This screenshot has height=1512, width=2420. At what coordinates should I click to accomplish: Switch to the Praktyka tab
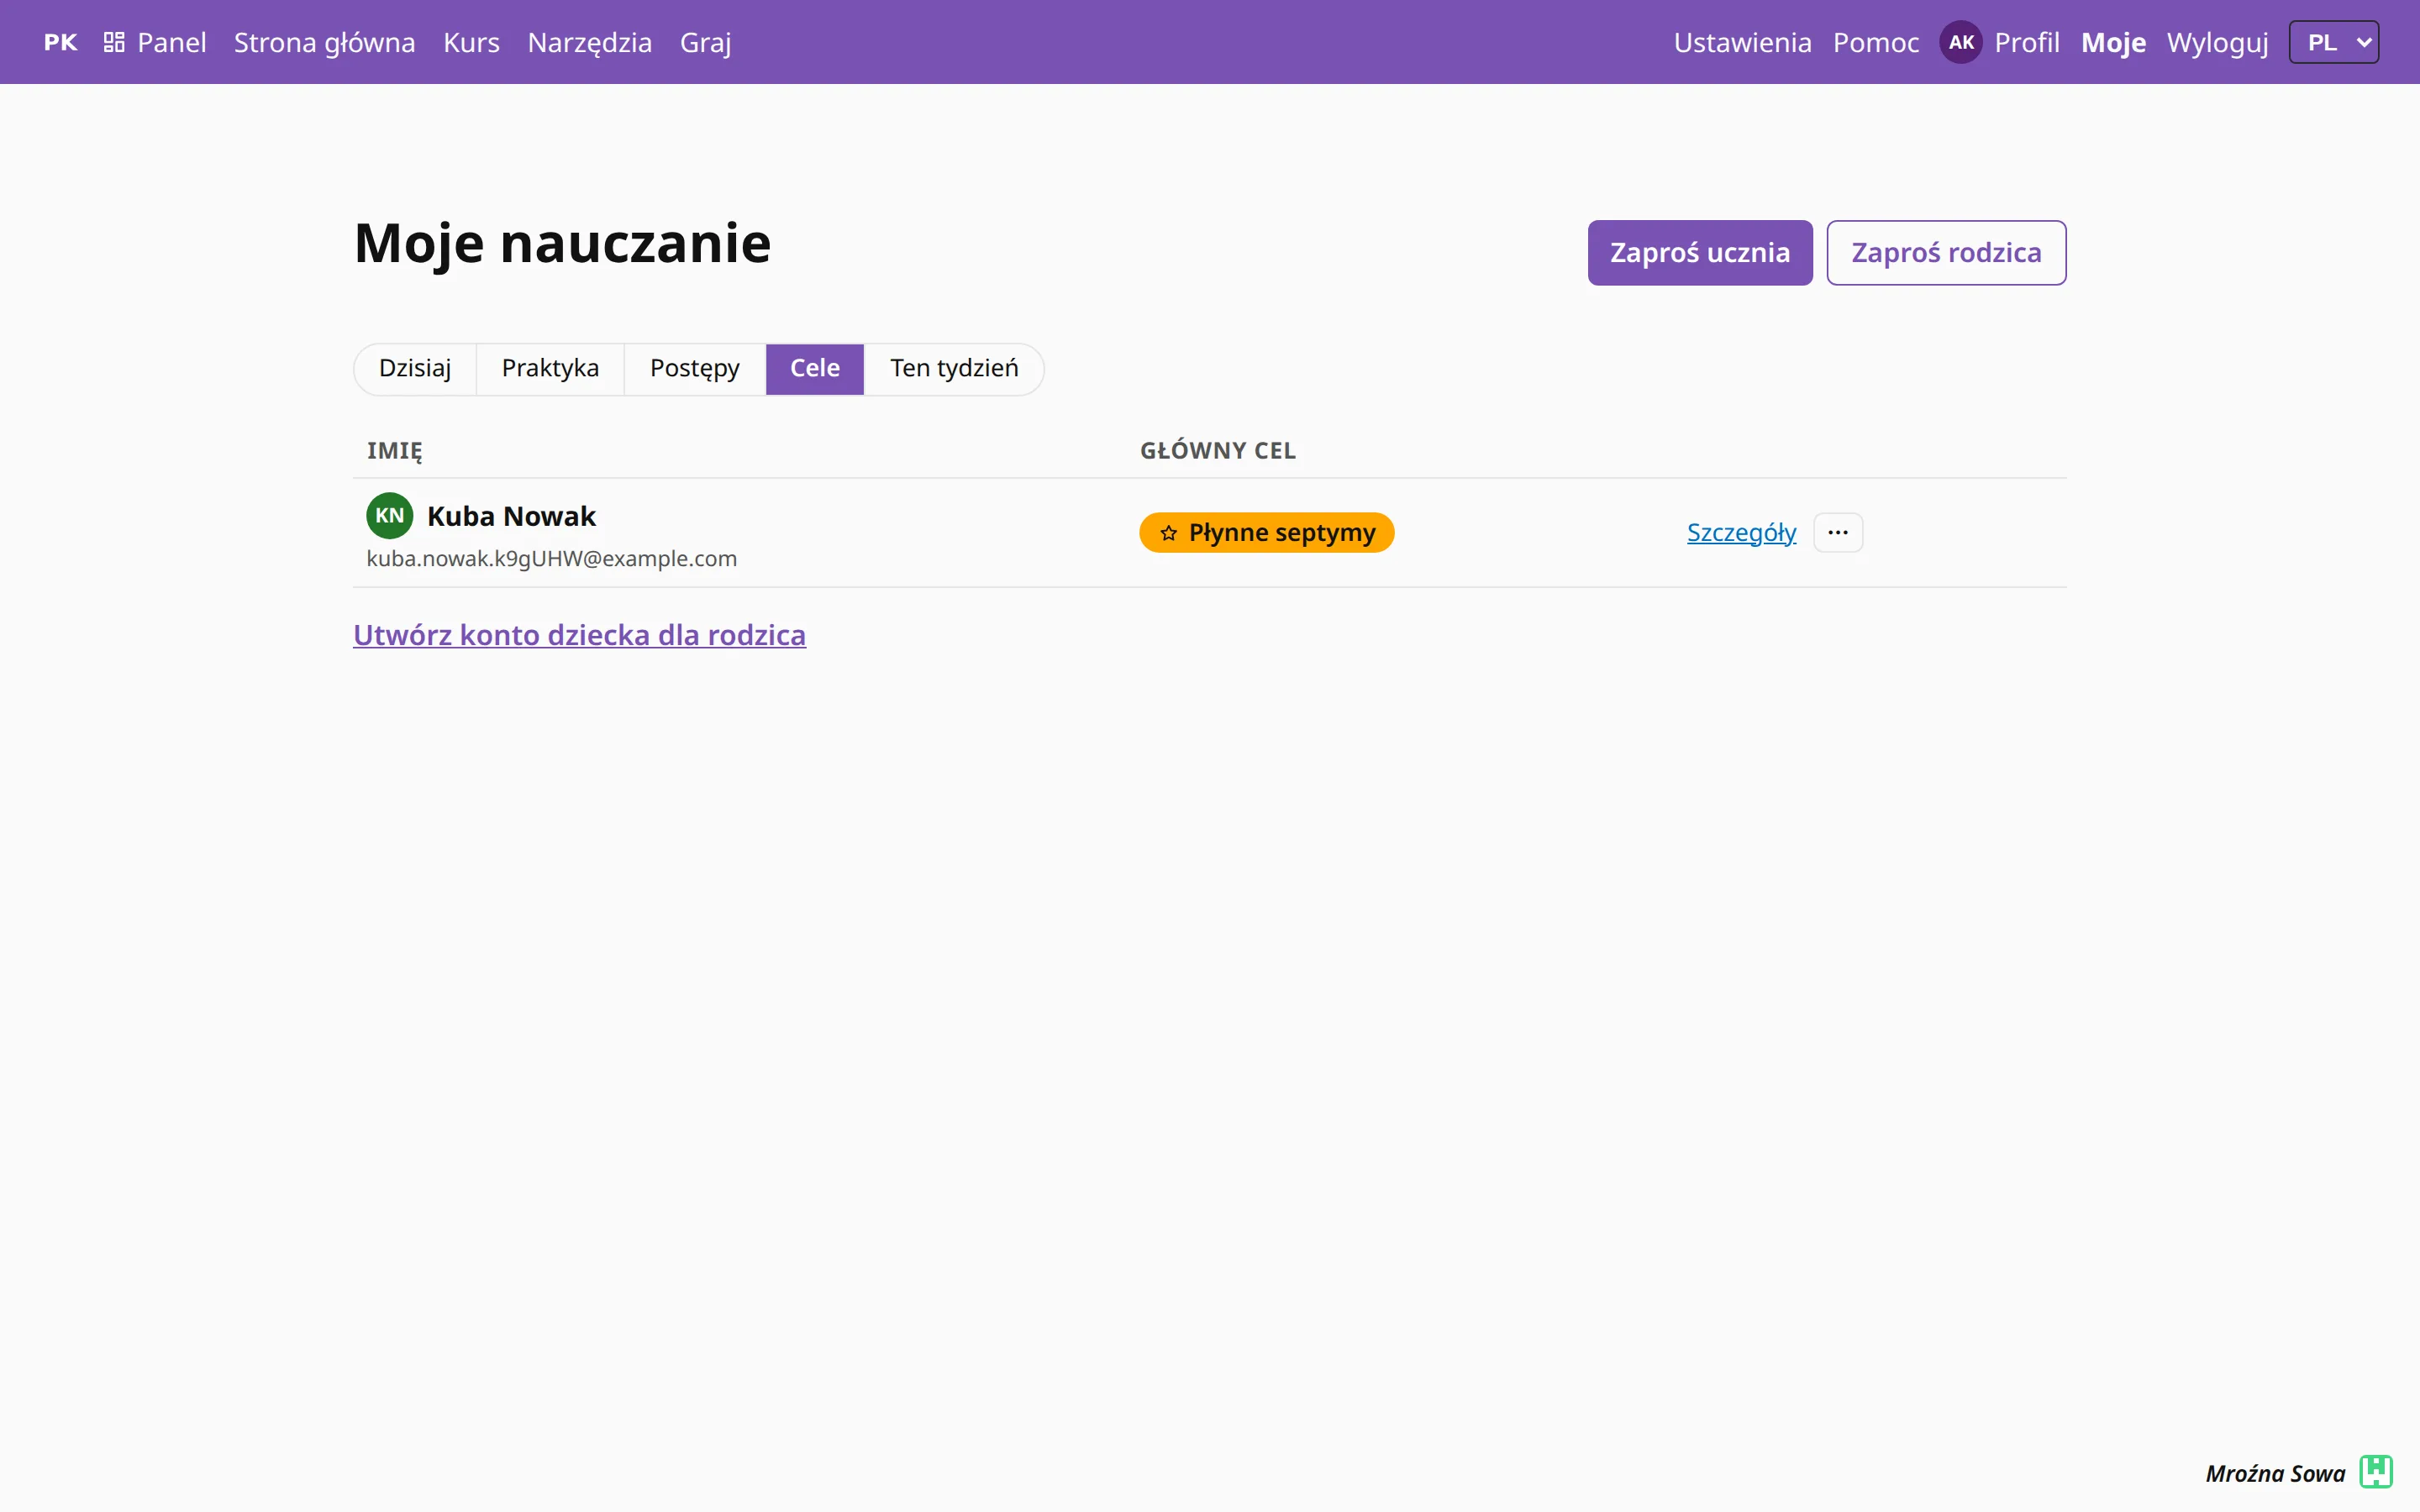(x=550, y=369)
